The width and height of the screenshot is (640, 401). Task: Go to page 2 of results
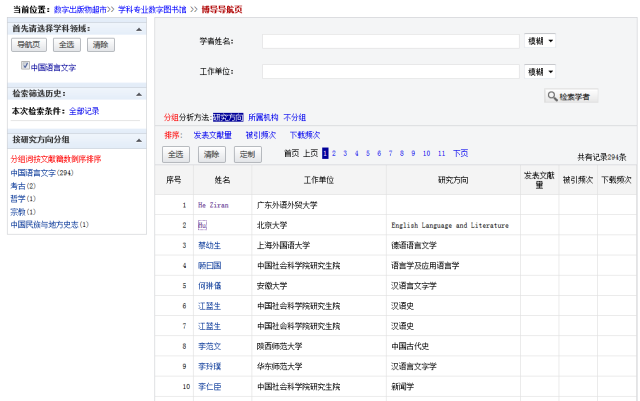point(334,153)
